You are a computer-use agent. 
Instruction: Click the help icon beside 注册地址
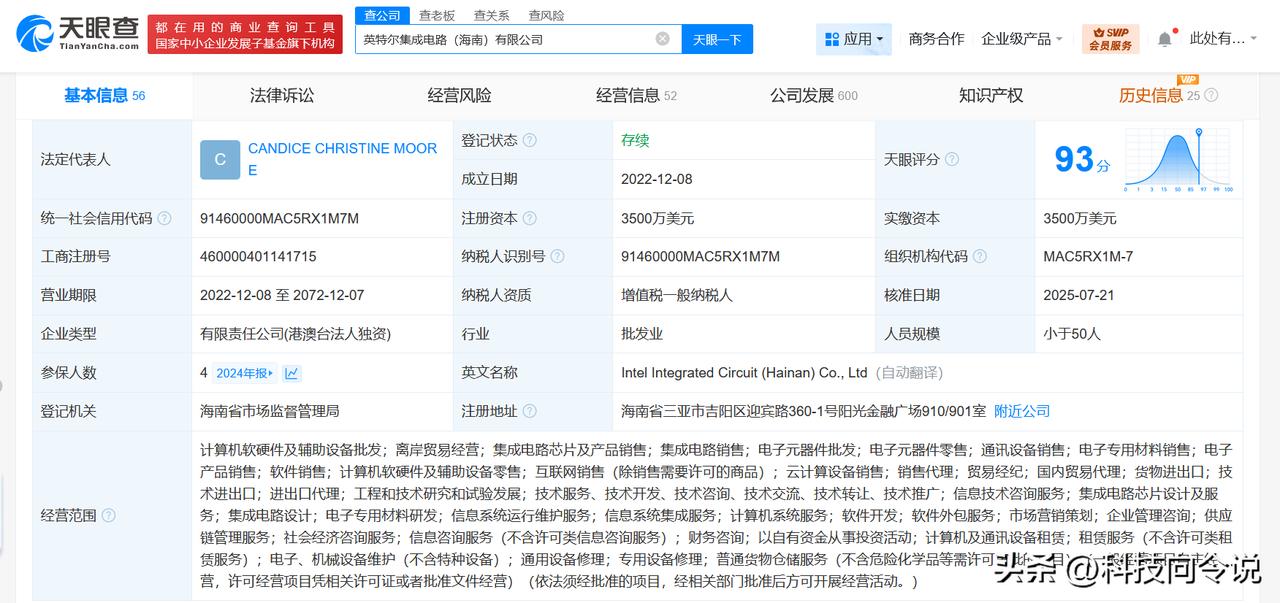pyautogui.click(x=530, y=411)
